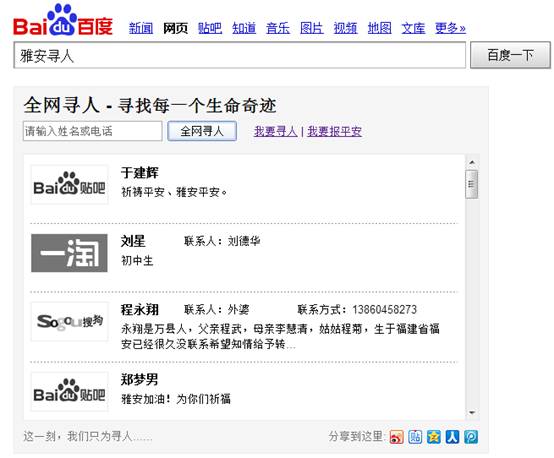The height and width of the screenshot is (458, 554).
Task: Select the name 刘星
Action: point(133,241)
